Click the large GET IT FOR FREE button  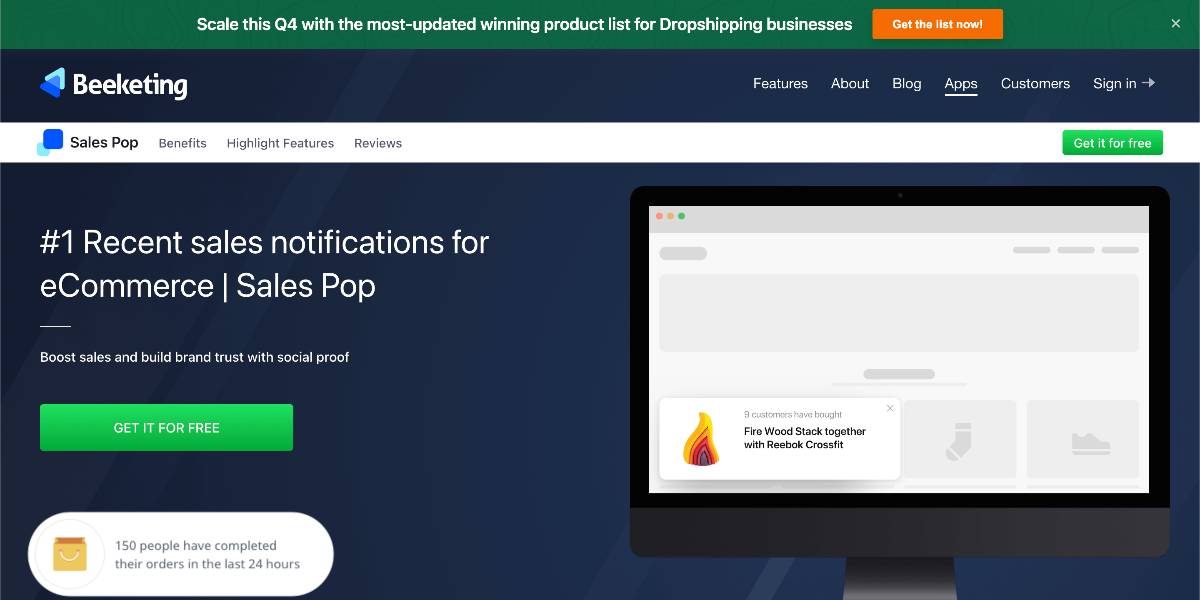166,427
